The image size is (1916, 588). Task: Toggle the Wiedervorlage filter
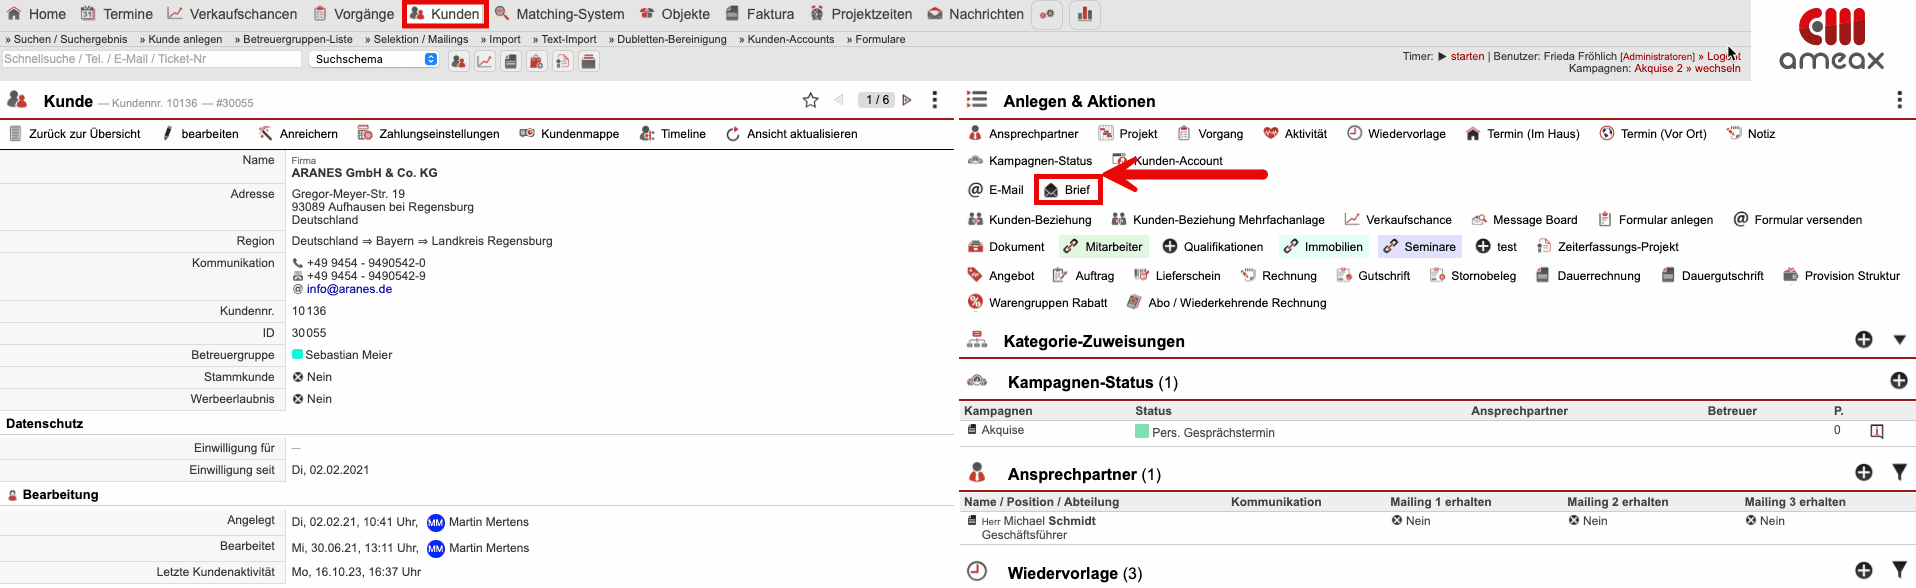(1898, 570)
